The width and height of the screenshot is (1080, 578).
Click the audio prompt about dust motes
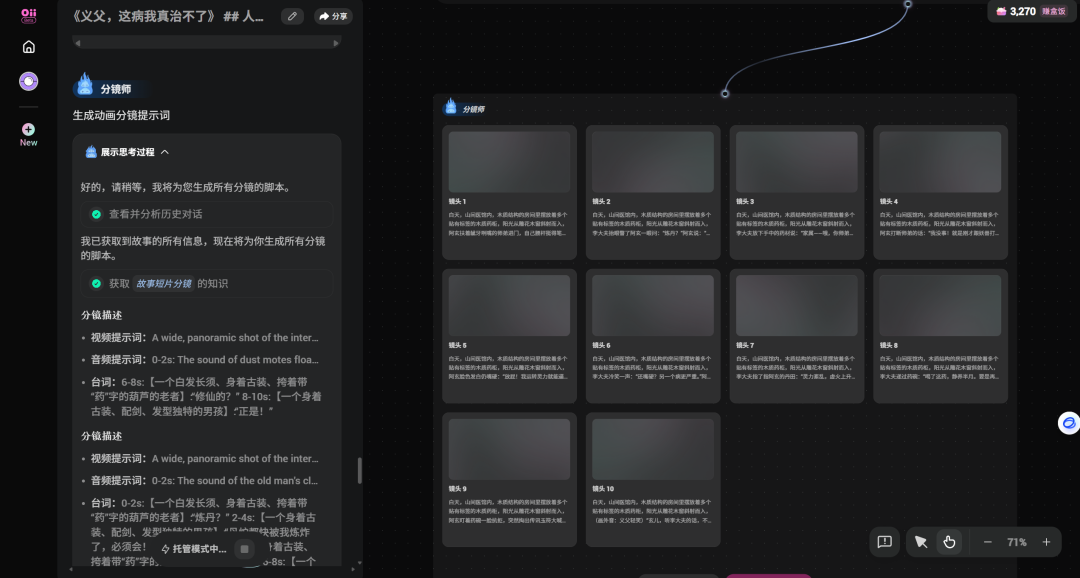205,360
